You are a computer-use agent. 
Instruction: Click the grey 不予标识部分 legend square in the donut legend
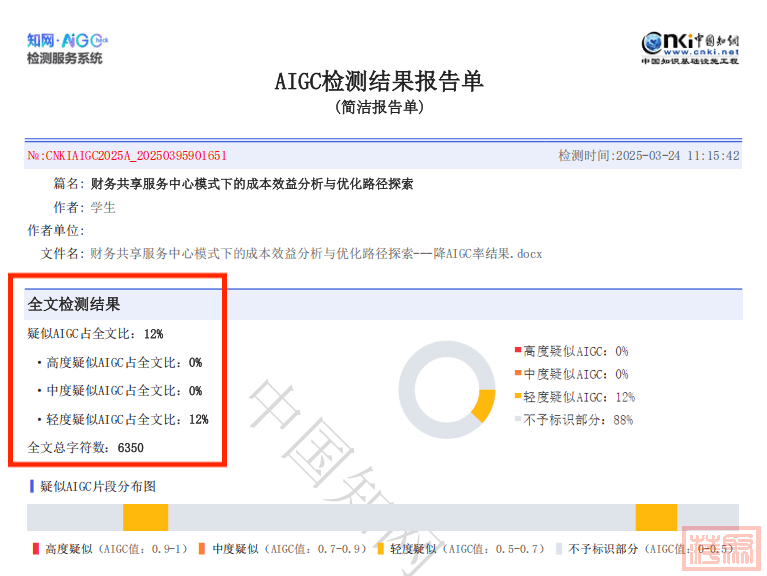[518, 419]
